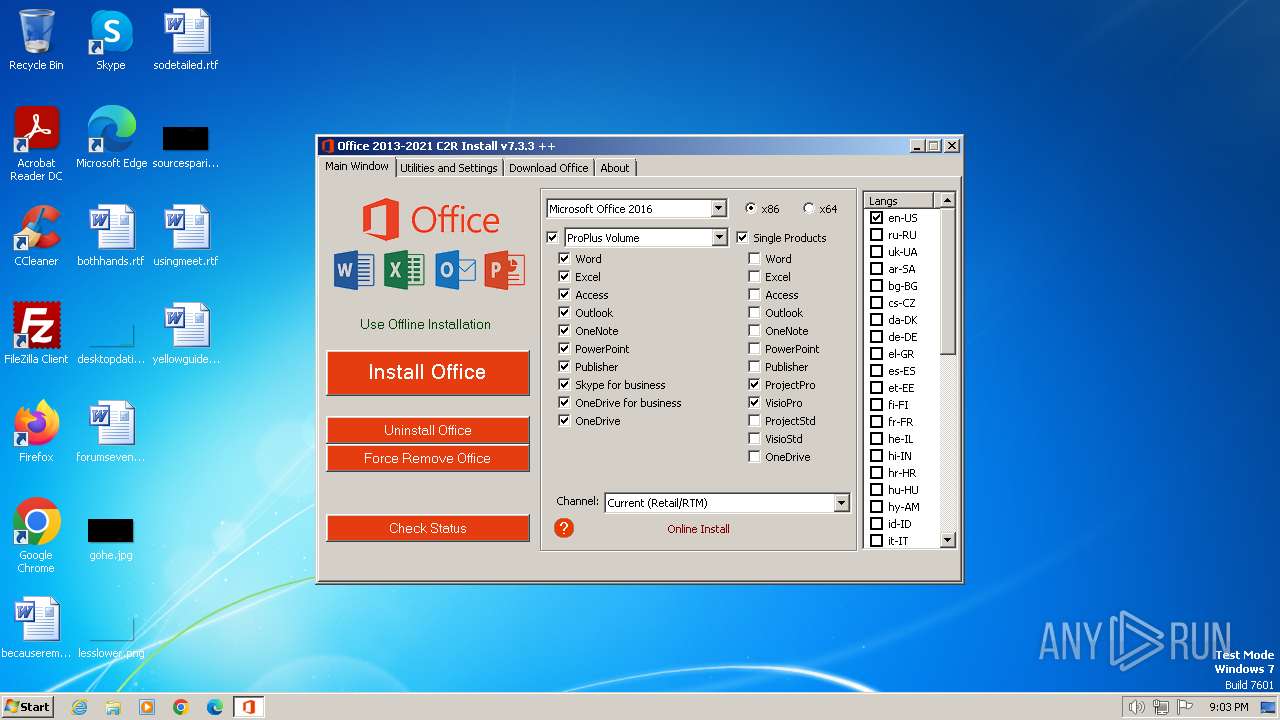Click Edge icon in taskbar
1280x720 pixels.
(x=215, y=707)
